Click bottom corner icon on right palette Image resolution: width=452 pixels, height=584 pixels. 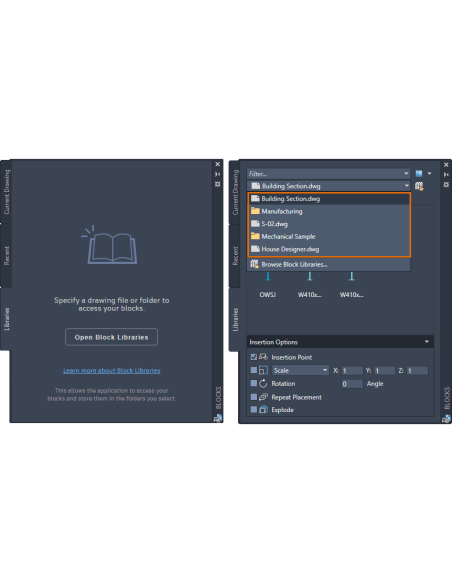click(x=446, y=419)
